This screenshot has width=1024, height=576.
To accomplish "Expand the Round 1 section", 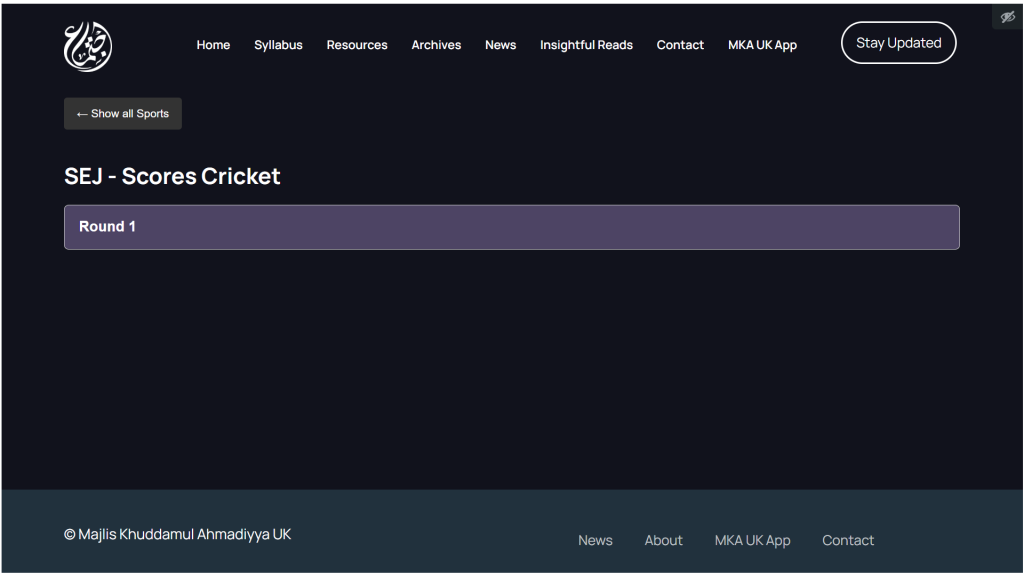I will (511, 227).
